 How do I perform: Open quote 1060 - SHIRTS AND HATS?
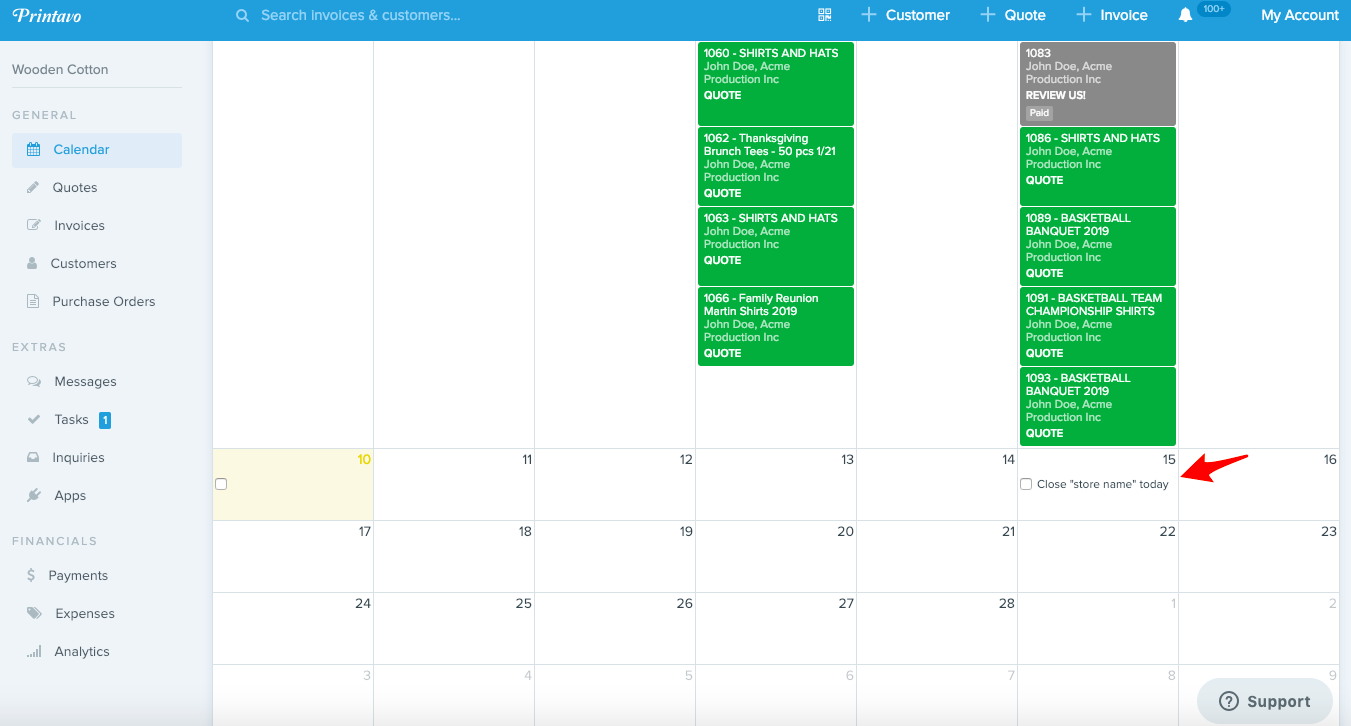coord(776,84)
